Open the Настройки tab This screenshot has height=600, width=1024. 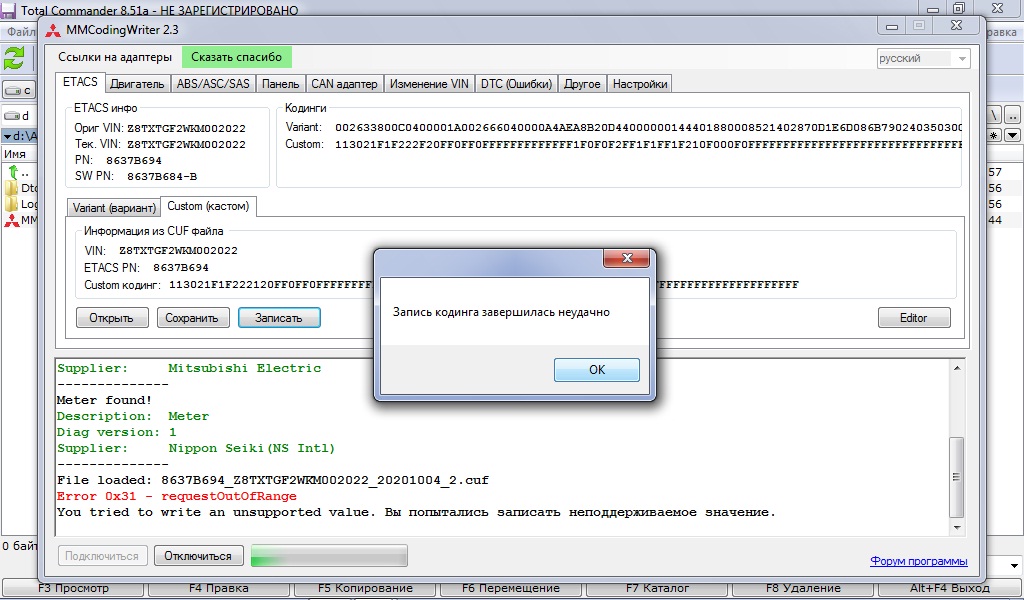point(640,84)
